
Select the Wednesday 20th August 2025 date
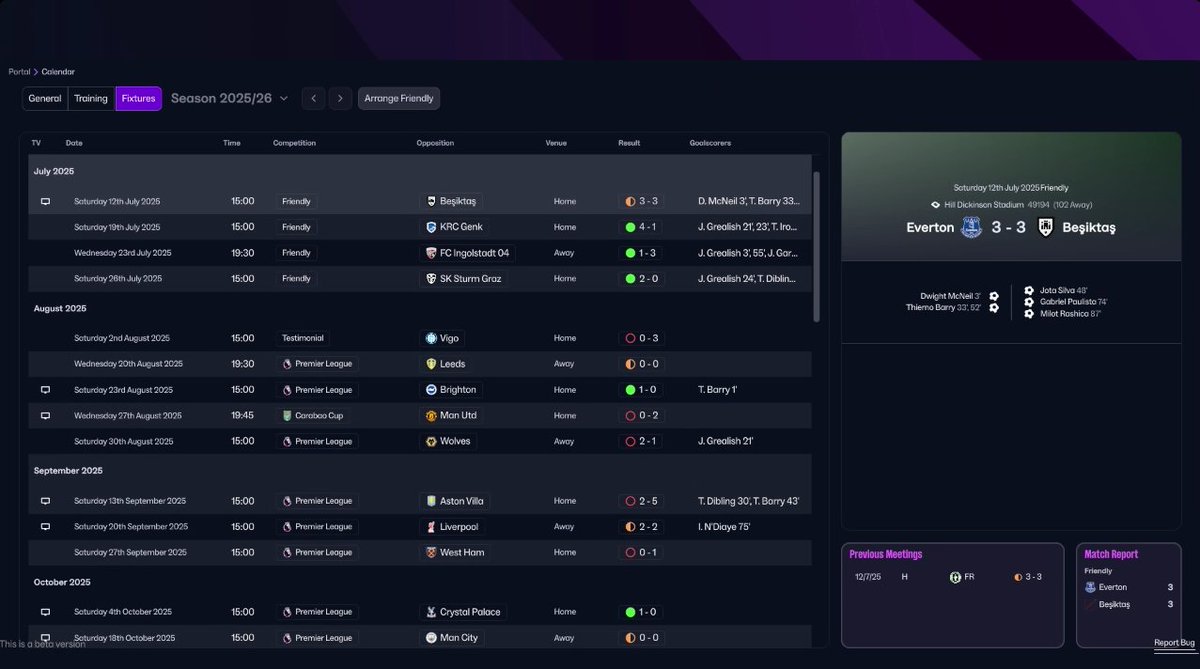click(x=128, y=364)
